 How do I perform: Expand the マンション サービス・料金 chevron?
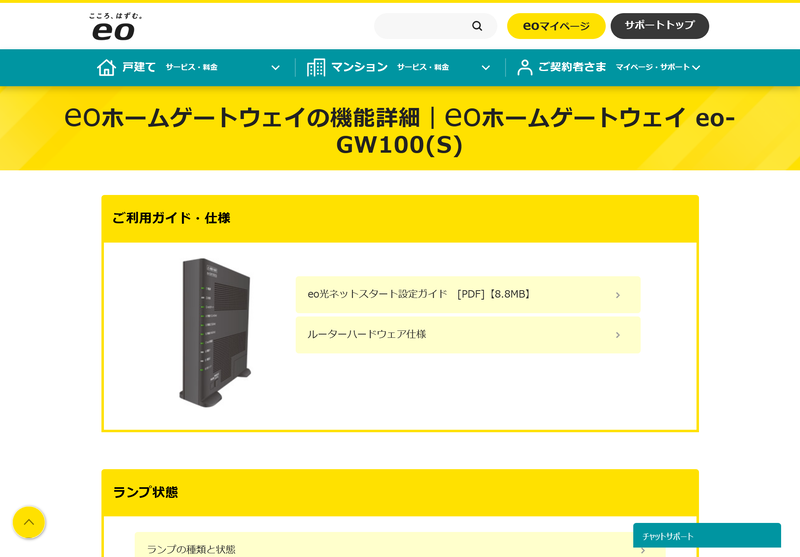point(486,67)
